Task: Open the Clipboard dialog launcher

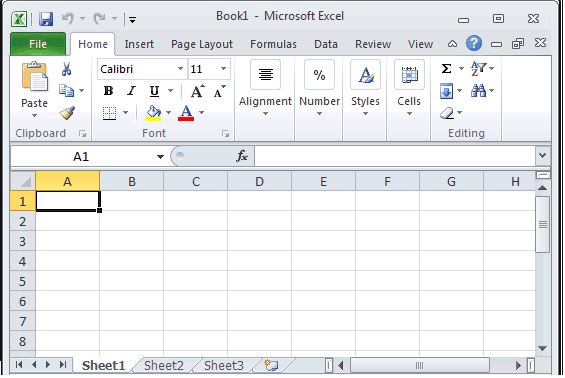Action: pos(83,134)
